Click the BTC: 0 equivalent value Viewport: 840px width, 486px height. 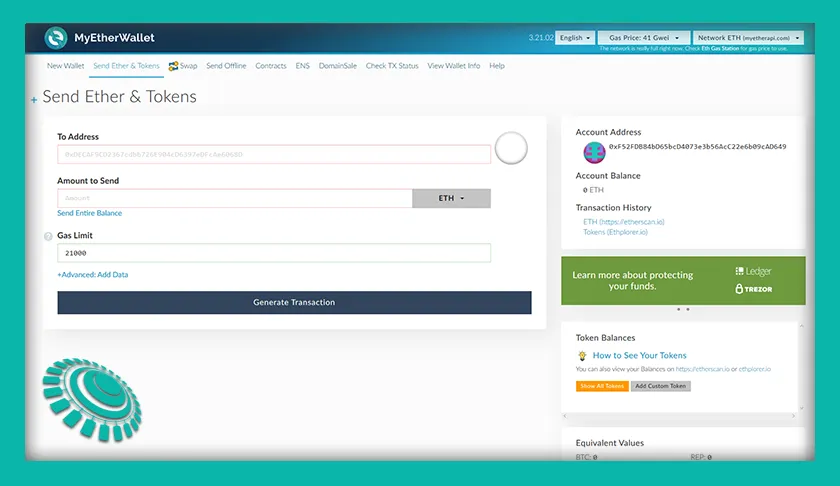tap(587, 457)
